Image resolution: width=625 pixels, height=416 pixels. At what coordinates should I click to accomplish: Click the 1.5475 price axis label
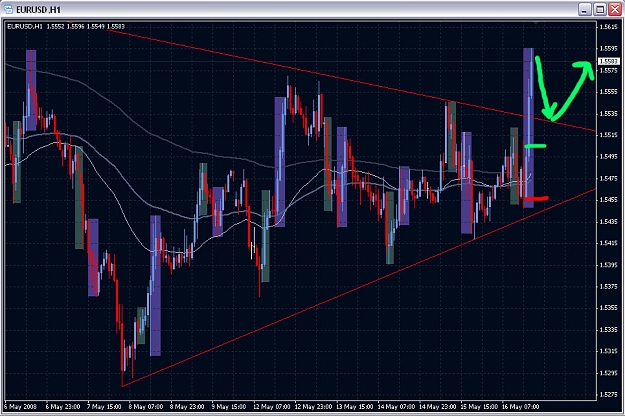pyautogui.click(x=609, y=178)
